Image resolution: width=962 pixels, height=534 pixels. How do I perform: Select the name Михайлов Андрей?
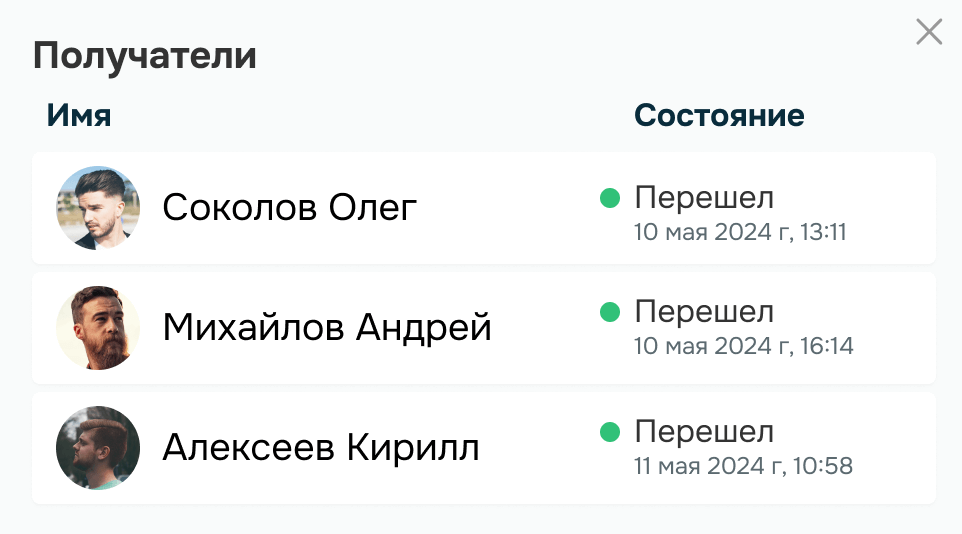point(327,328)
